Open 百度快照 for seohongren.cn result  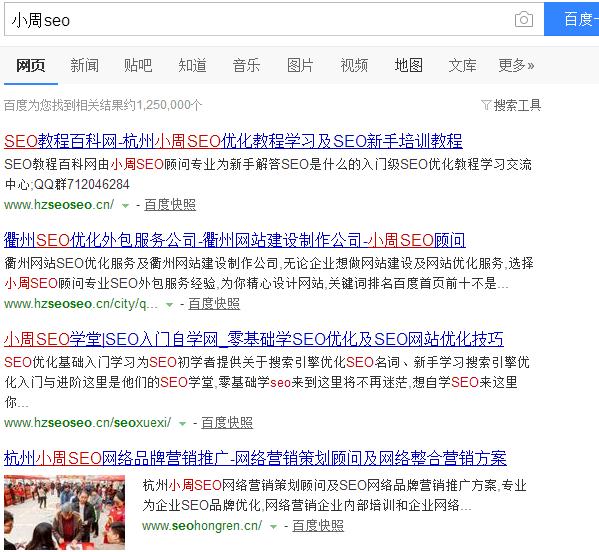pyautogui.click(x=318, y=526)
